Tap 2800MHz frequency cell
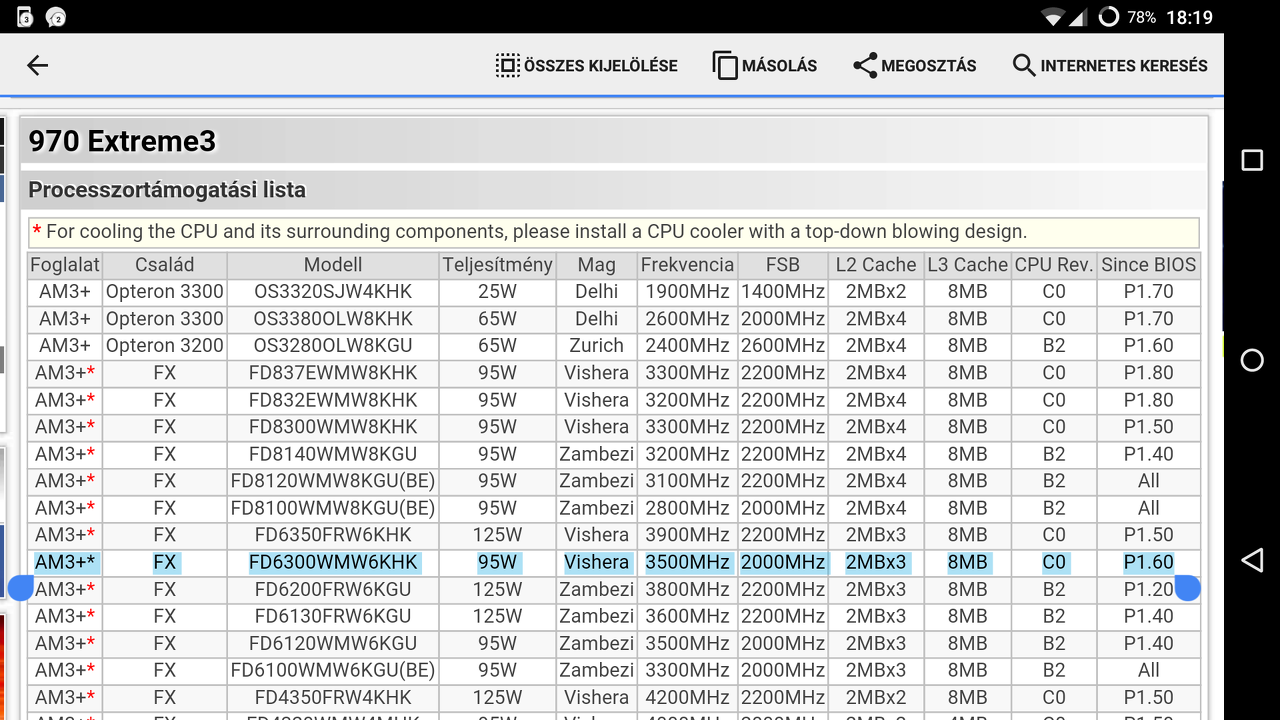Screen dimensions: 1280x720 click(688, 508)
